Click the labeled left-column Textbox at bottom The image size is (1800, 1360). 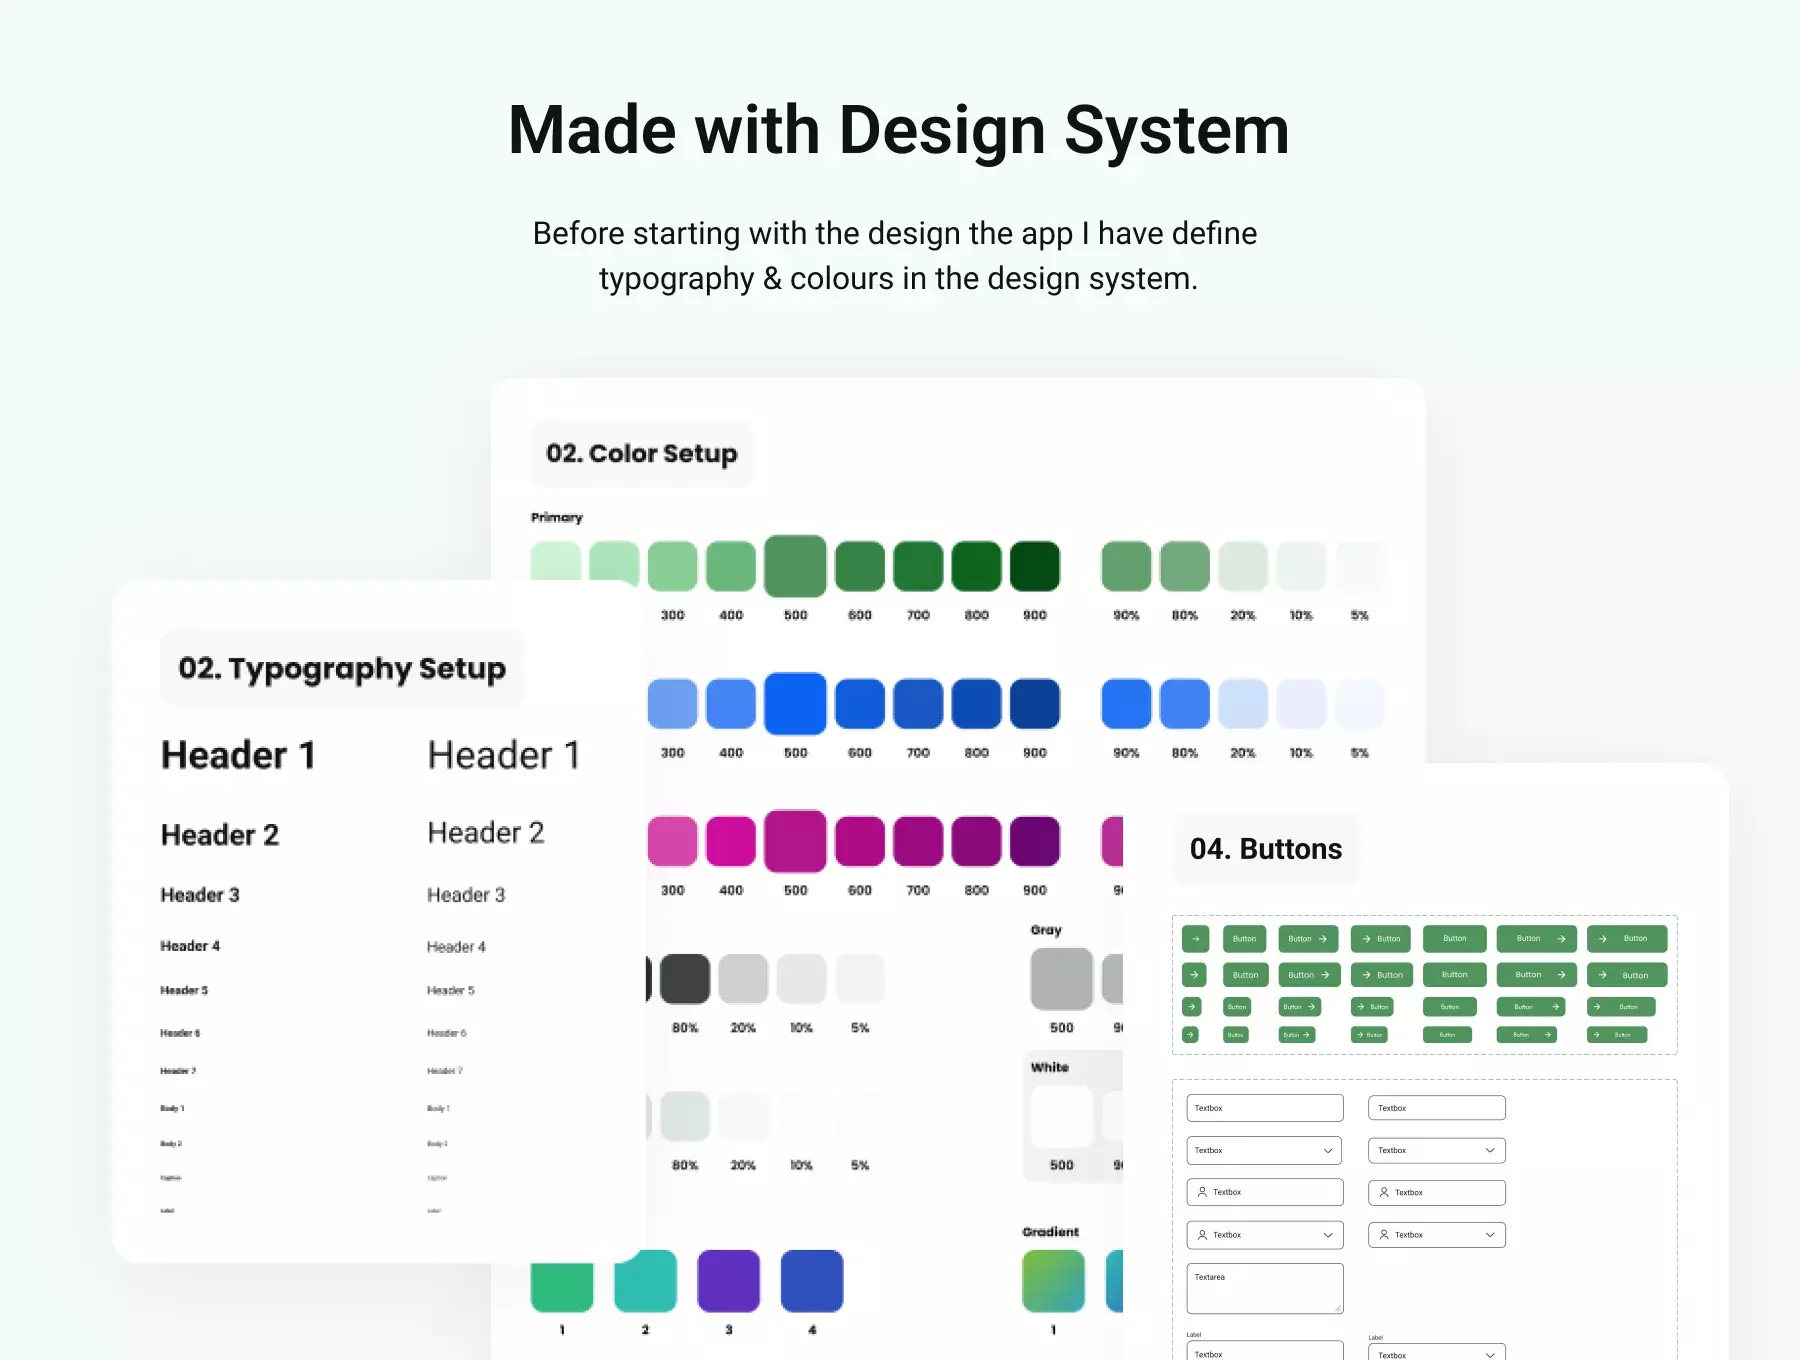(1265, 1351)
